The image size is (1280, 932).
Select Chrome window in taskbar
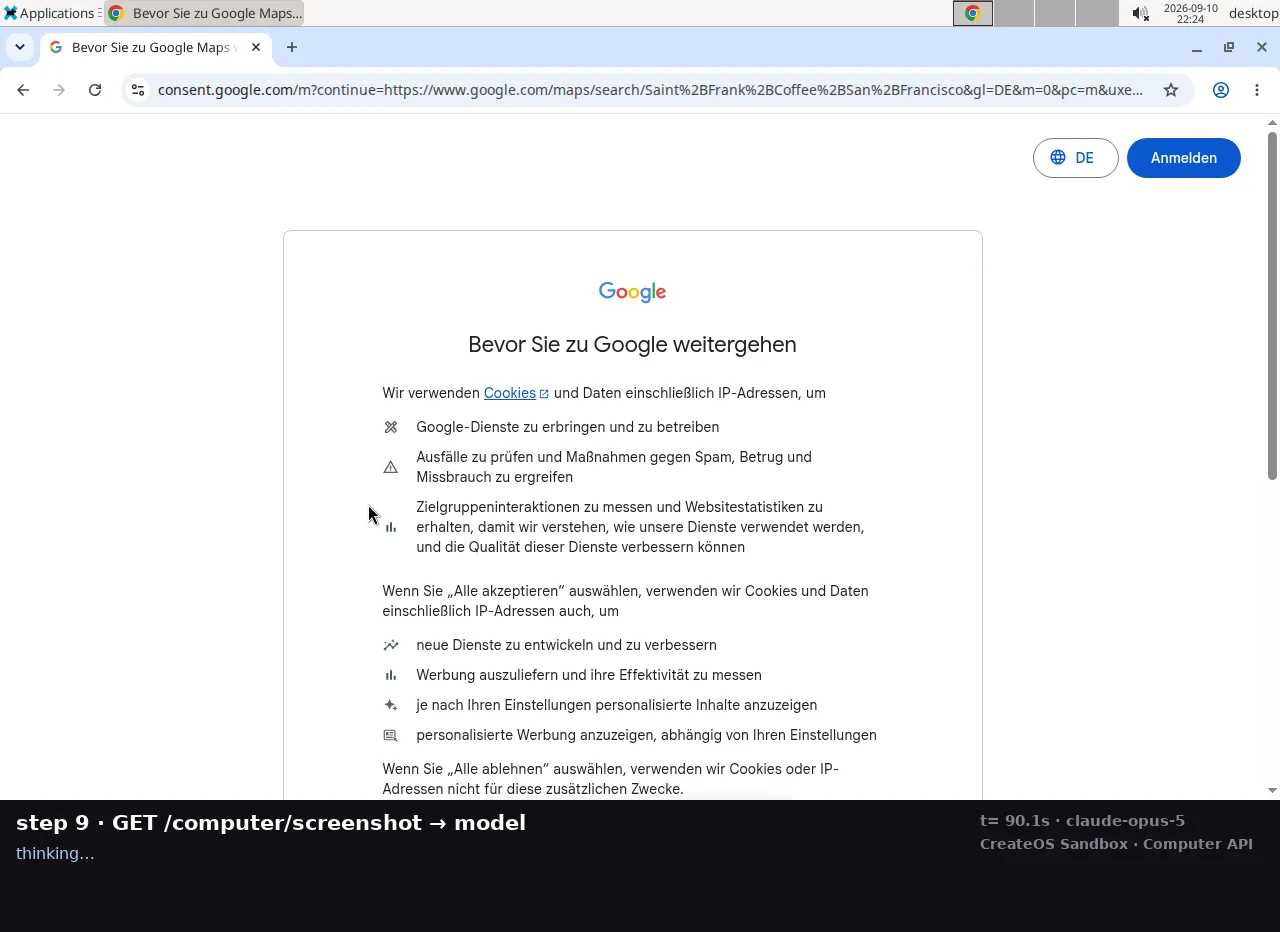[x=204, y=13]
